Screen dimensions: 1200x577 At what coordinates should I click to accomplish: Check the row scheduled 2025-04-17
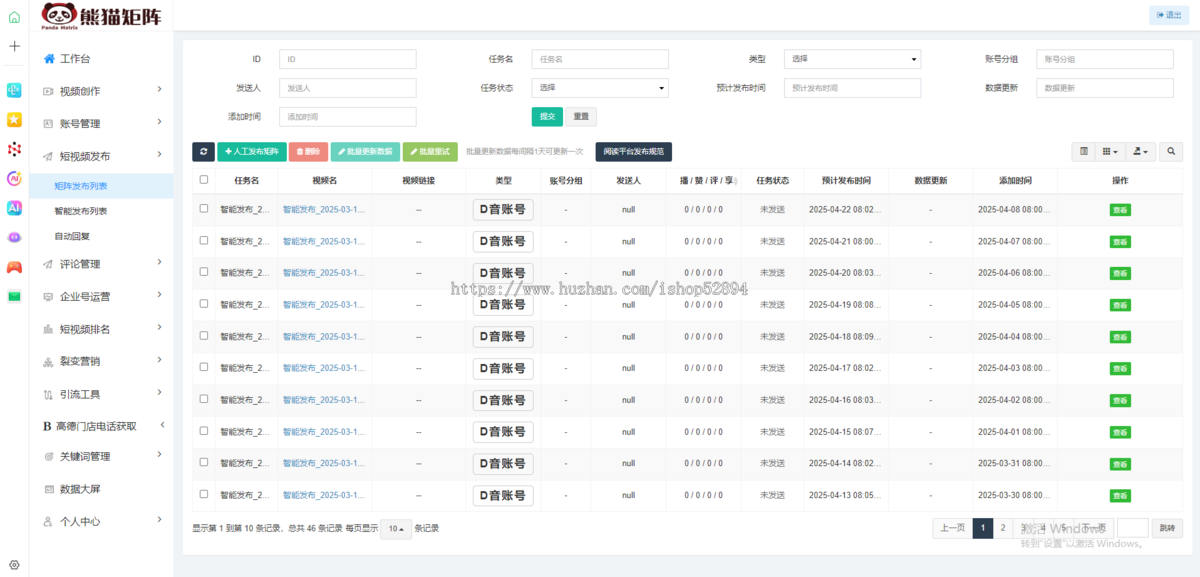pos(204,367)
